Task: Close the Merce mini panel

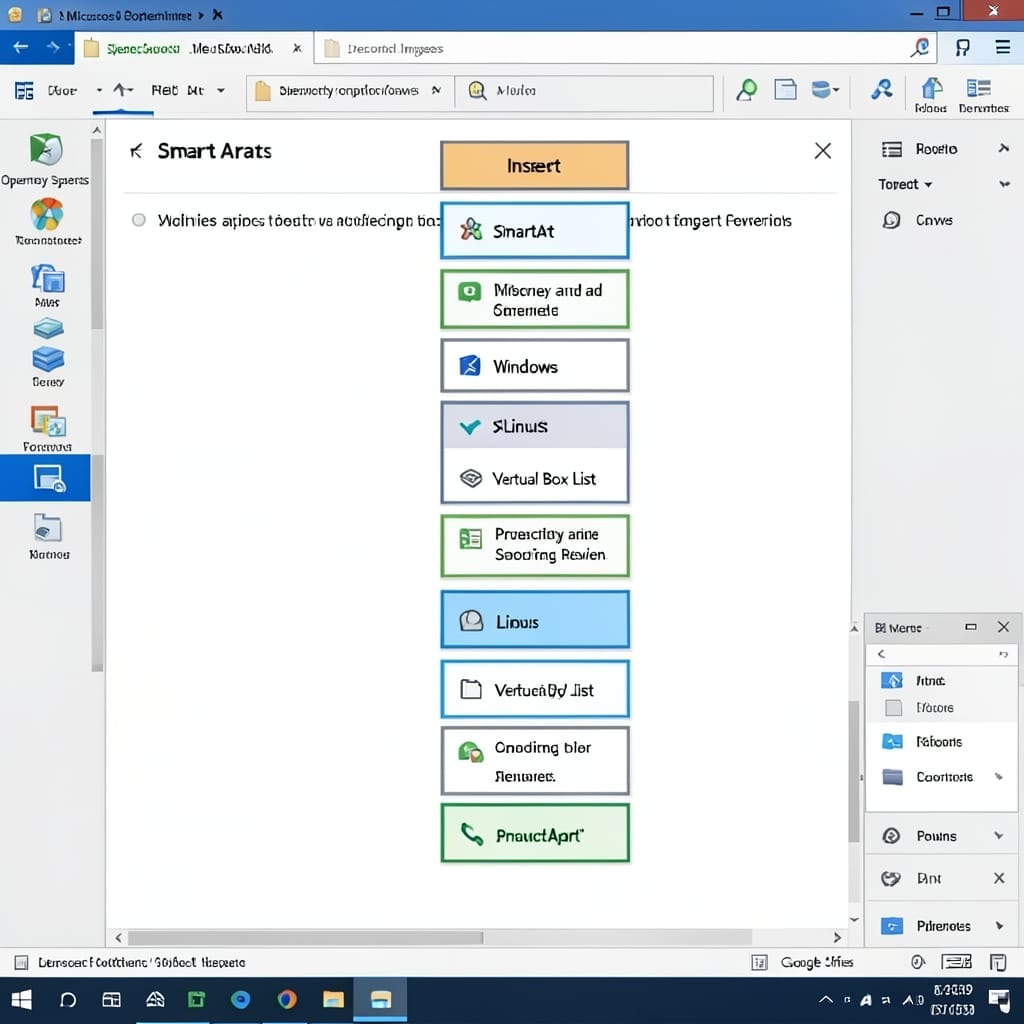Action: (x=1004, y=627)
